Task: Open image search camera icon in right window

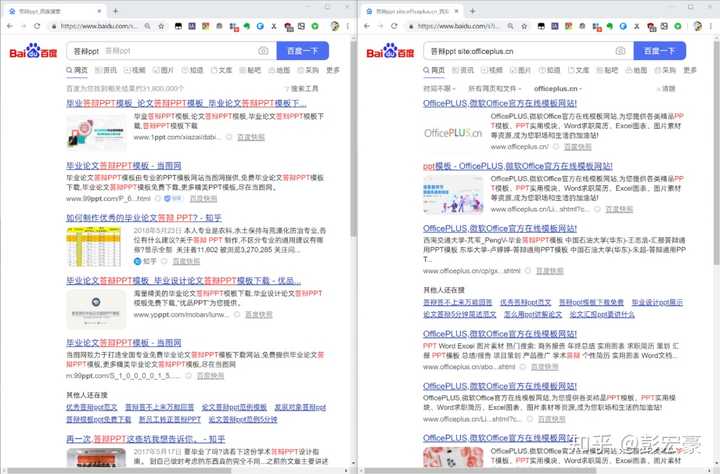Action: point(620,51)
